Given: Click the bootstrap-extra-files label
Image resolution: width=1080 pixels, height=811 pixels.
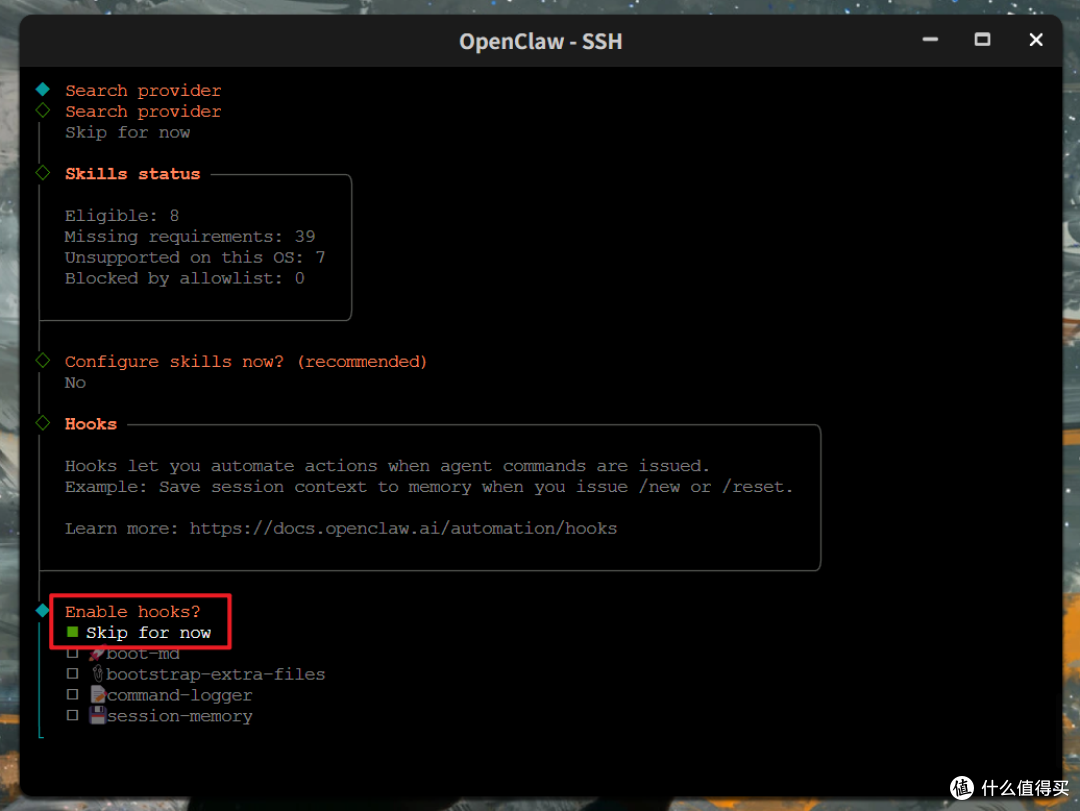Looking at the screenshot, I should tap(216, 674).
